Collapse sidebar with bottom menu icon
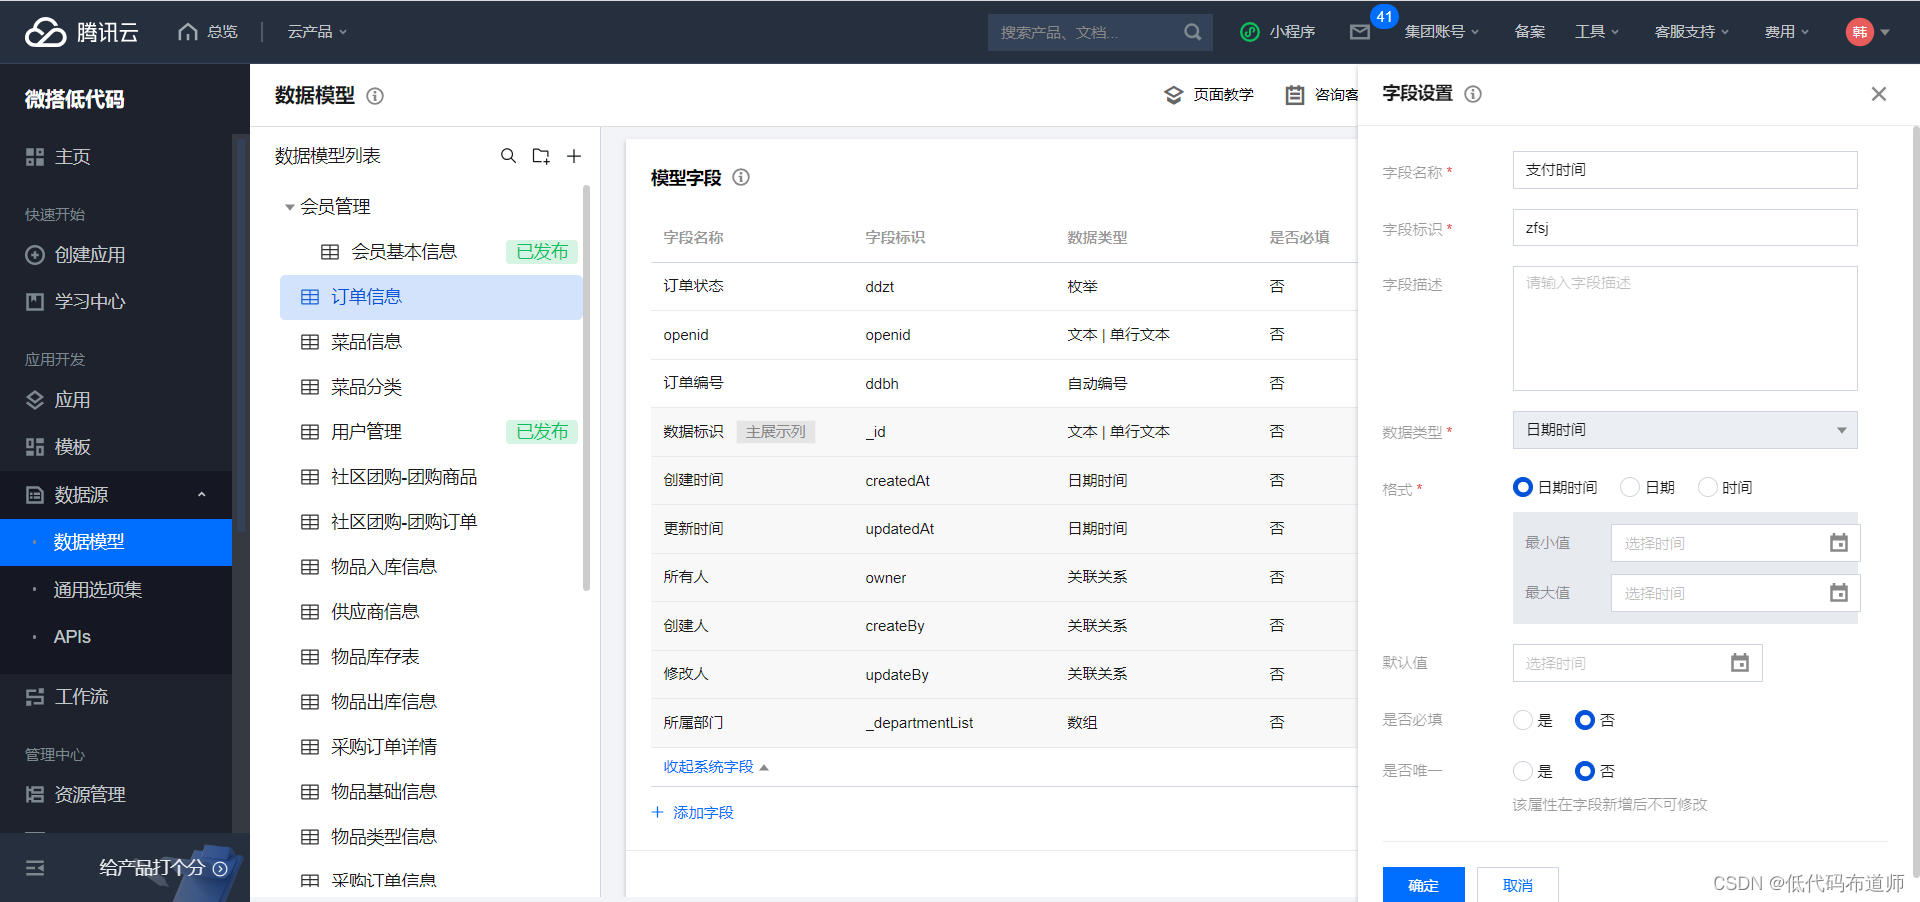This screenshot has height=902, width=1920. tap(35, 868)
